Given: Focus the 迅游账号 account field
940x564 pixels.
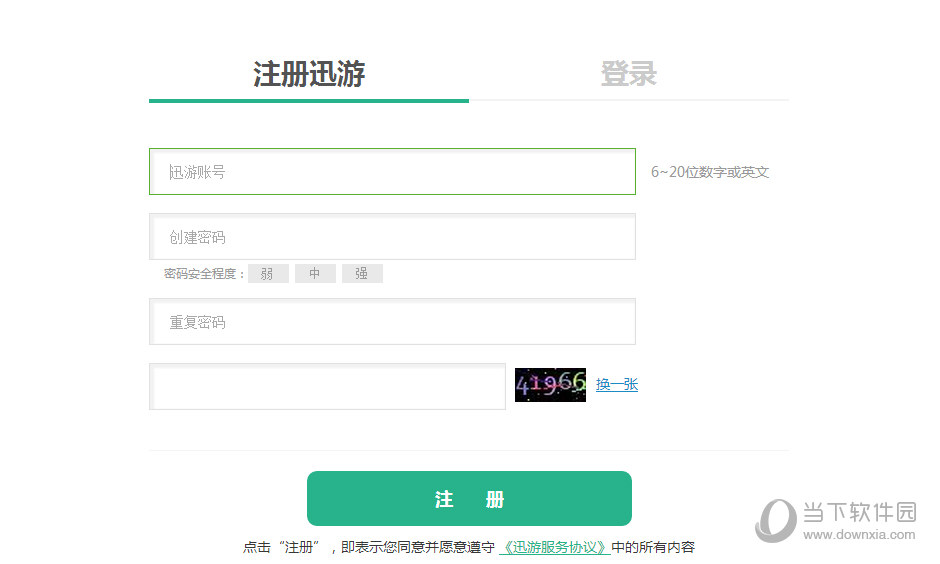Looking at the screenshot, I should [x=392, y=172].
